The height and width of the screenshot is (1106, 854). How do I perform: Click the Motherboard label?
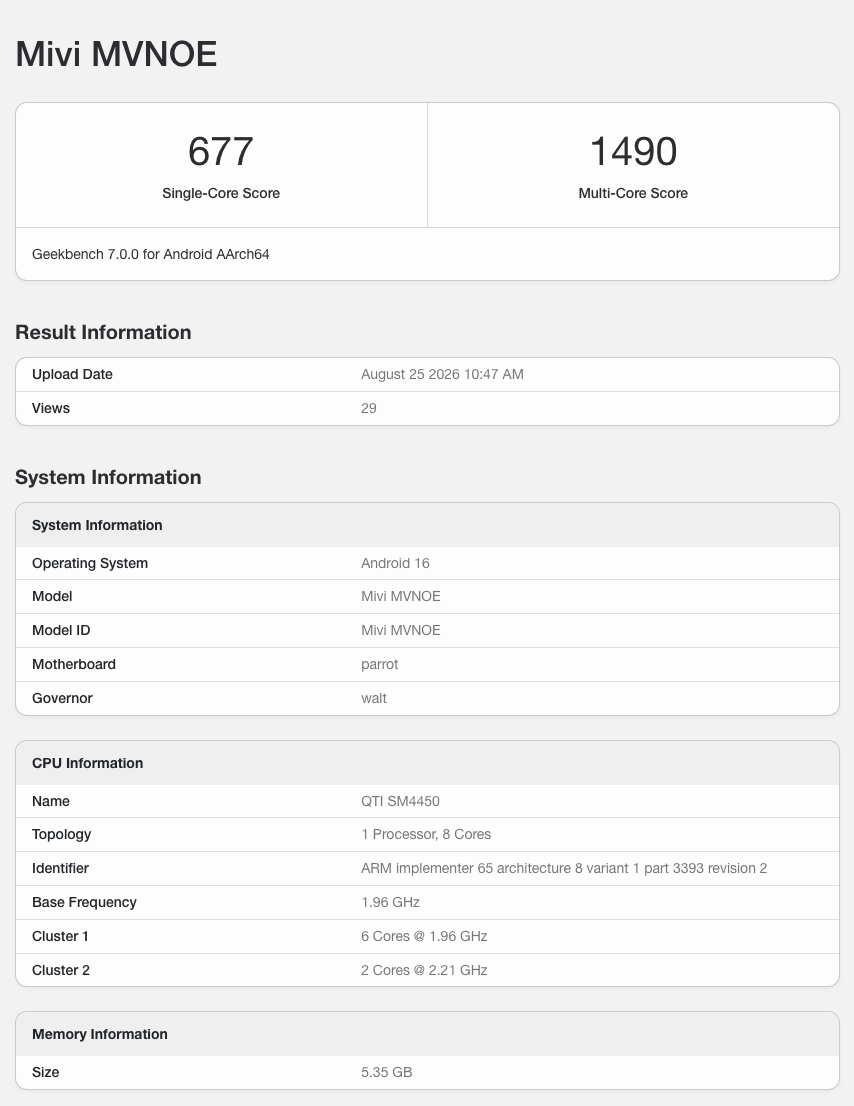pyautogui.click(x=73, y=664)
